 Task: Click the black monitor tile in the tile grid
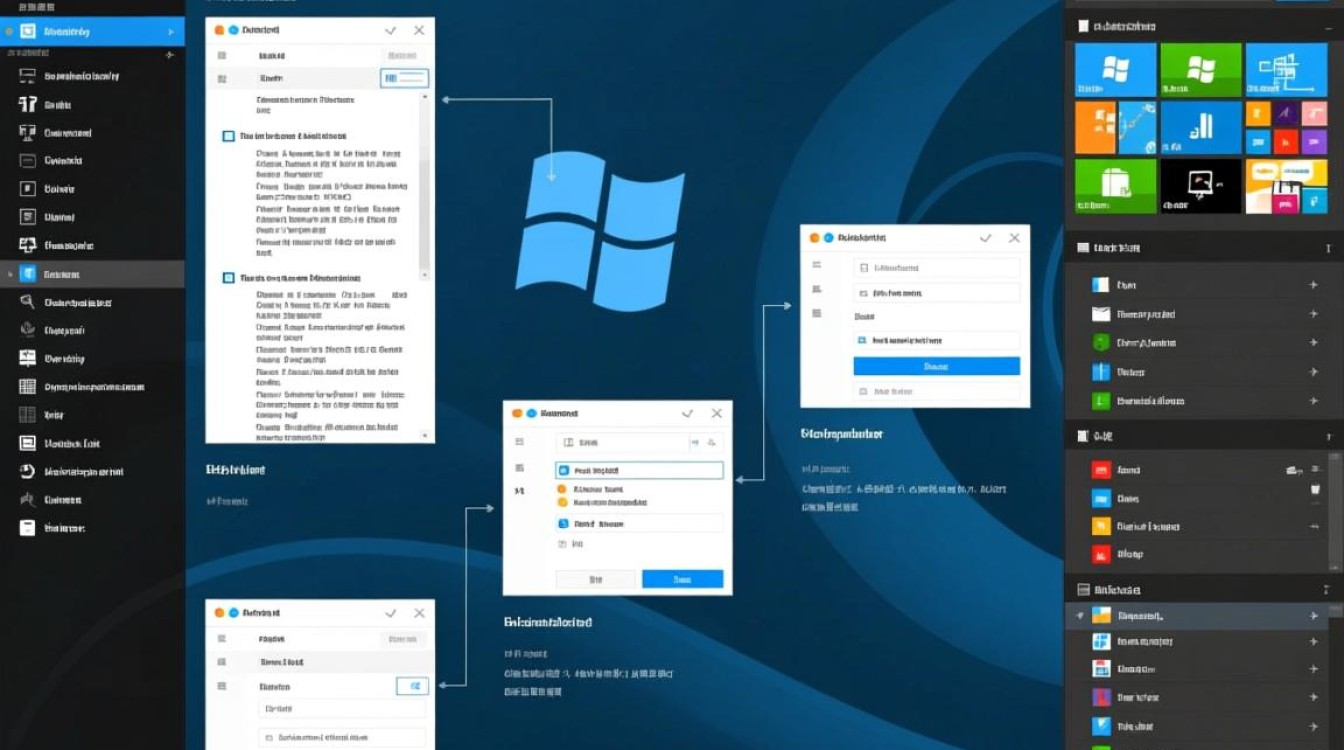[x=1200, y=186]
